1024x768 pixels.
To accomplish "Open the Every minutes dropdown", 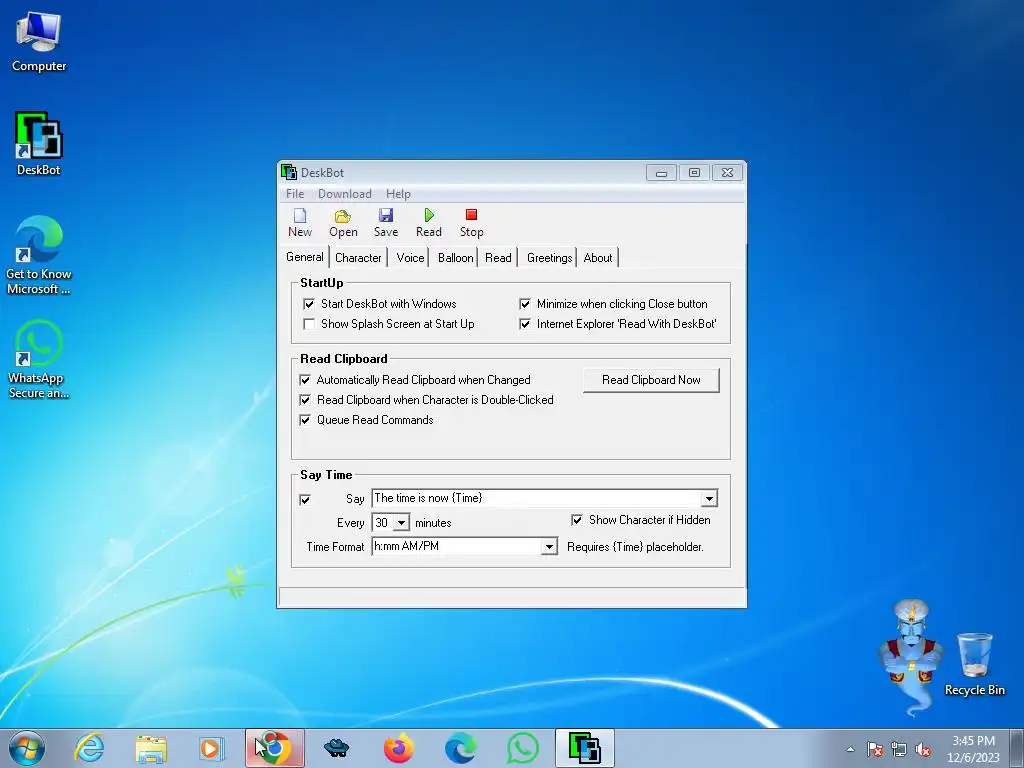I will (x=401, y=522).
